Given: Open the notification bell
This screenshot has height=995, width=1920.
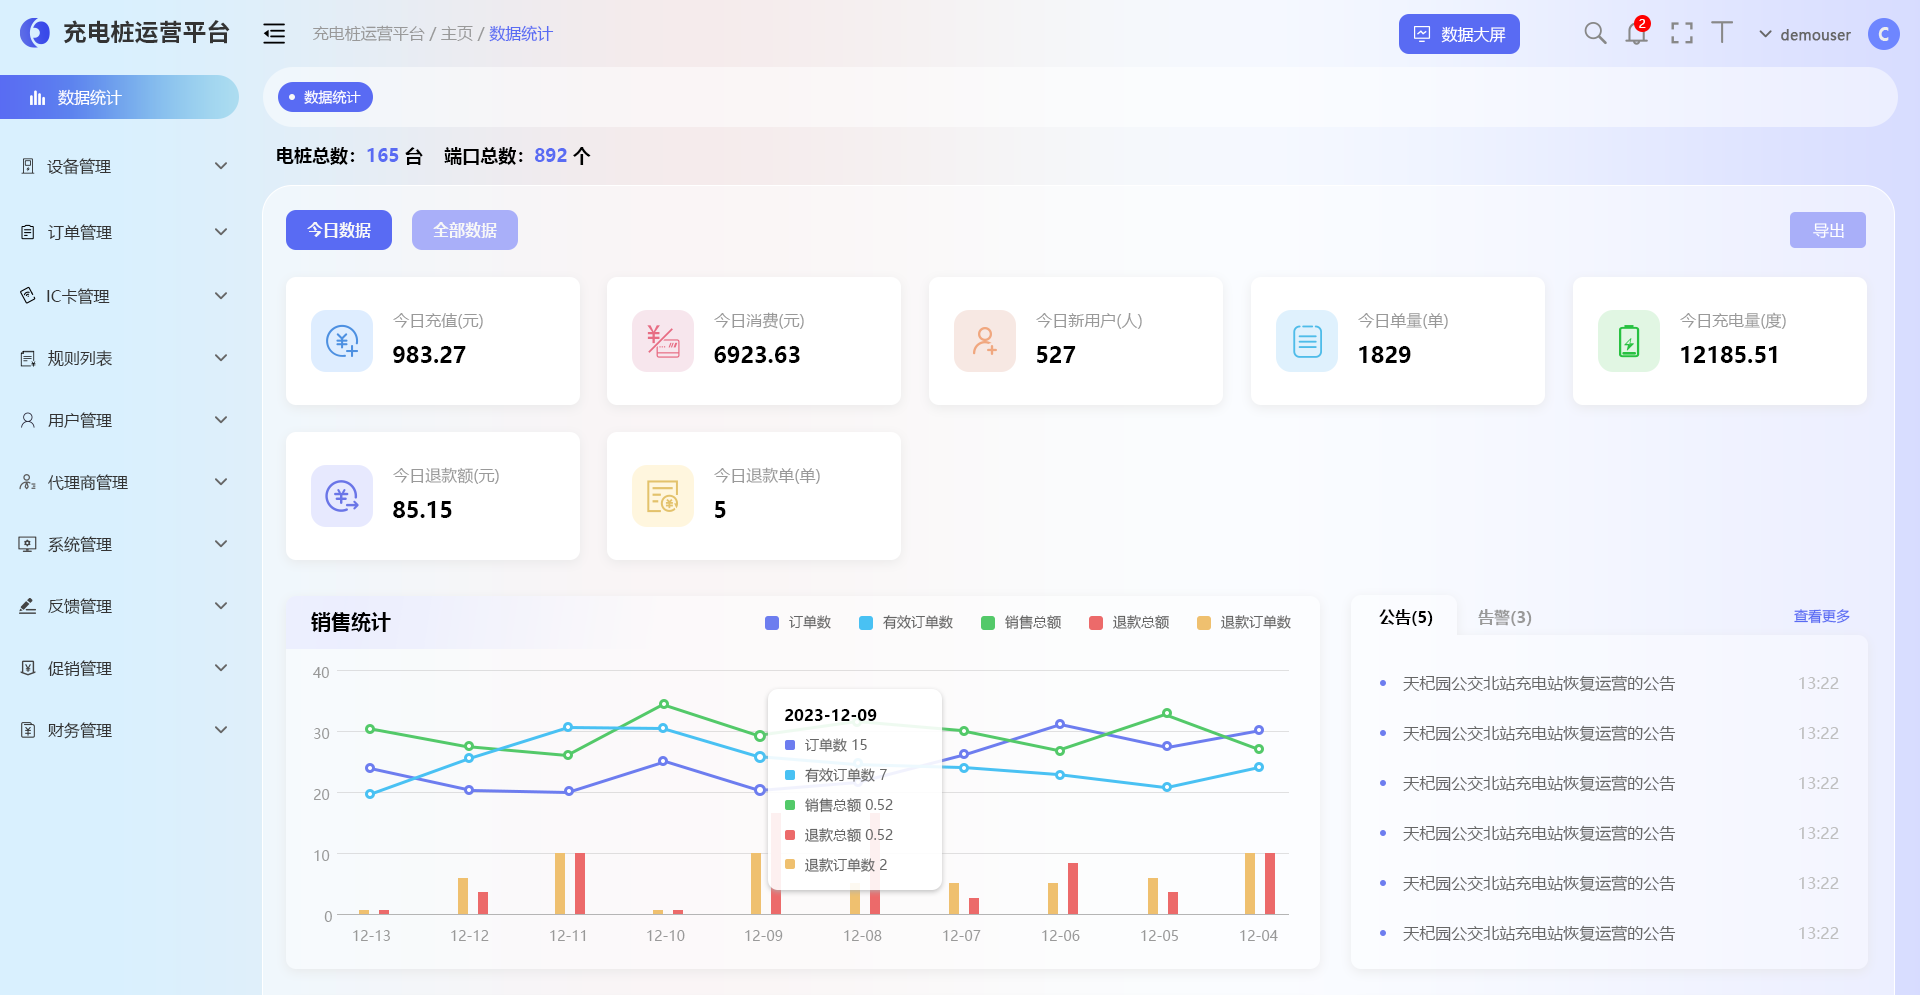Looking at the screenshot, I should (1636, 34).
